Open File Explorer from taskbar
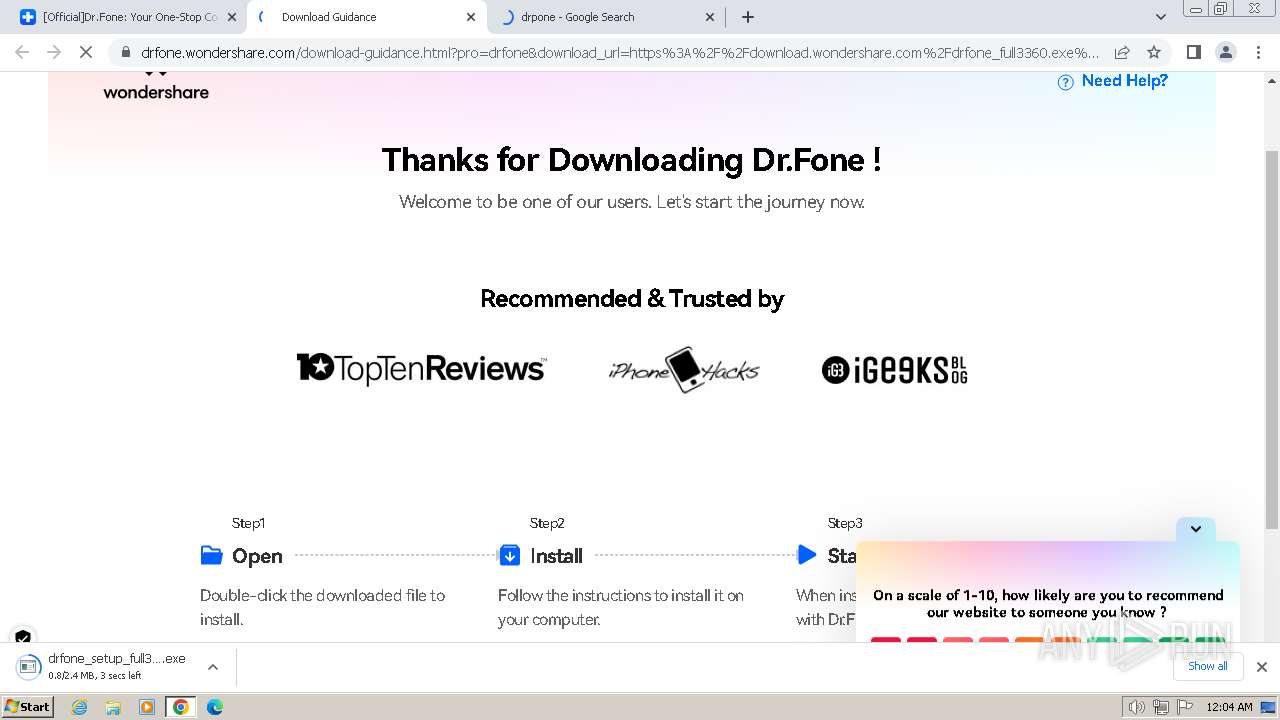Screen dimensions: 1280x720 click(113, 707)
